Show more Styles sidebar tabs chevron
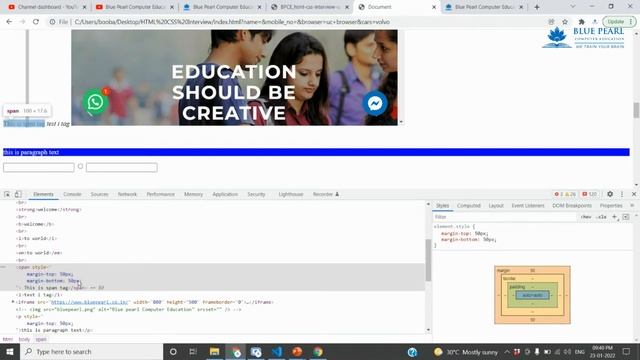Screen dimensions: 640x360 pos(632,206)
